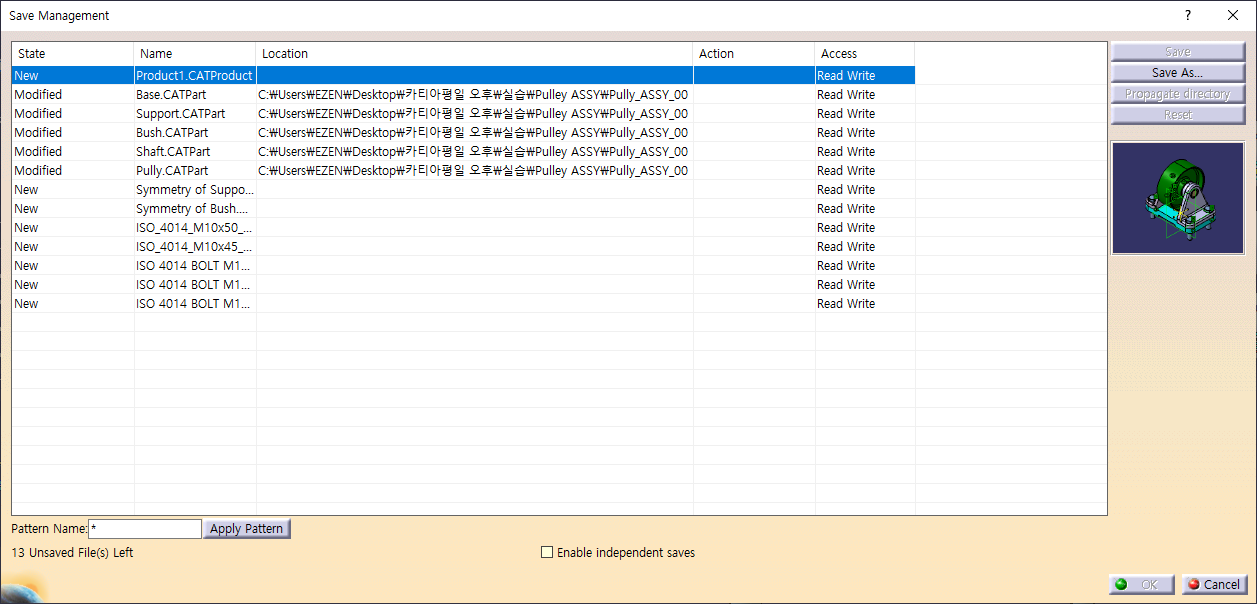This screenshot has height=604, width=1257.
Task: Select the Base.CATPart row
Action: point(463,94)
